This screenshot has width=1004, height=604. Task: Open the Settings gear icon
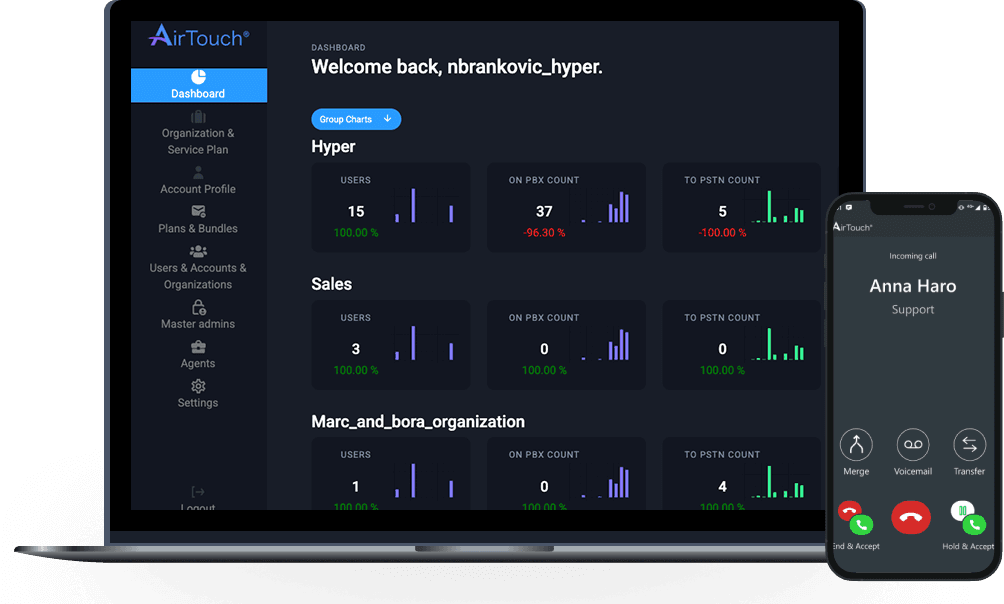[197, 386]
